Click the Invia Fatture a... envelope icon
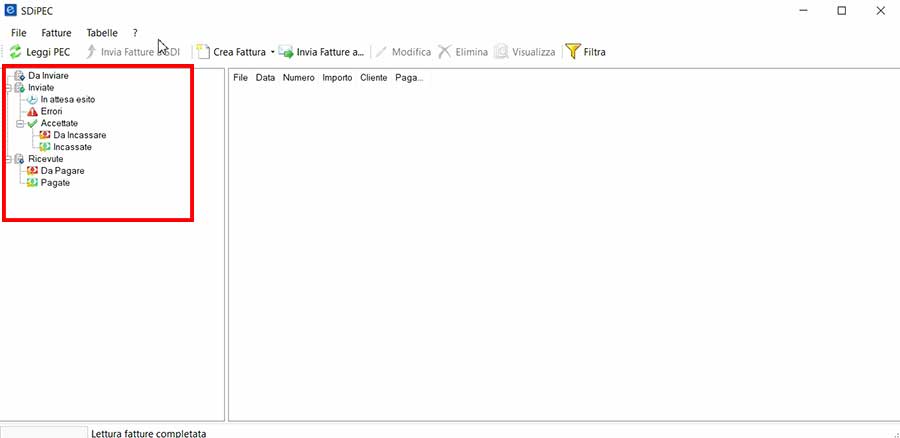 [286, 52]
